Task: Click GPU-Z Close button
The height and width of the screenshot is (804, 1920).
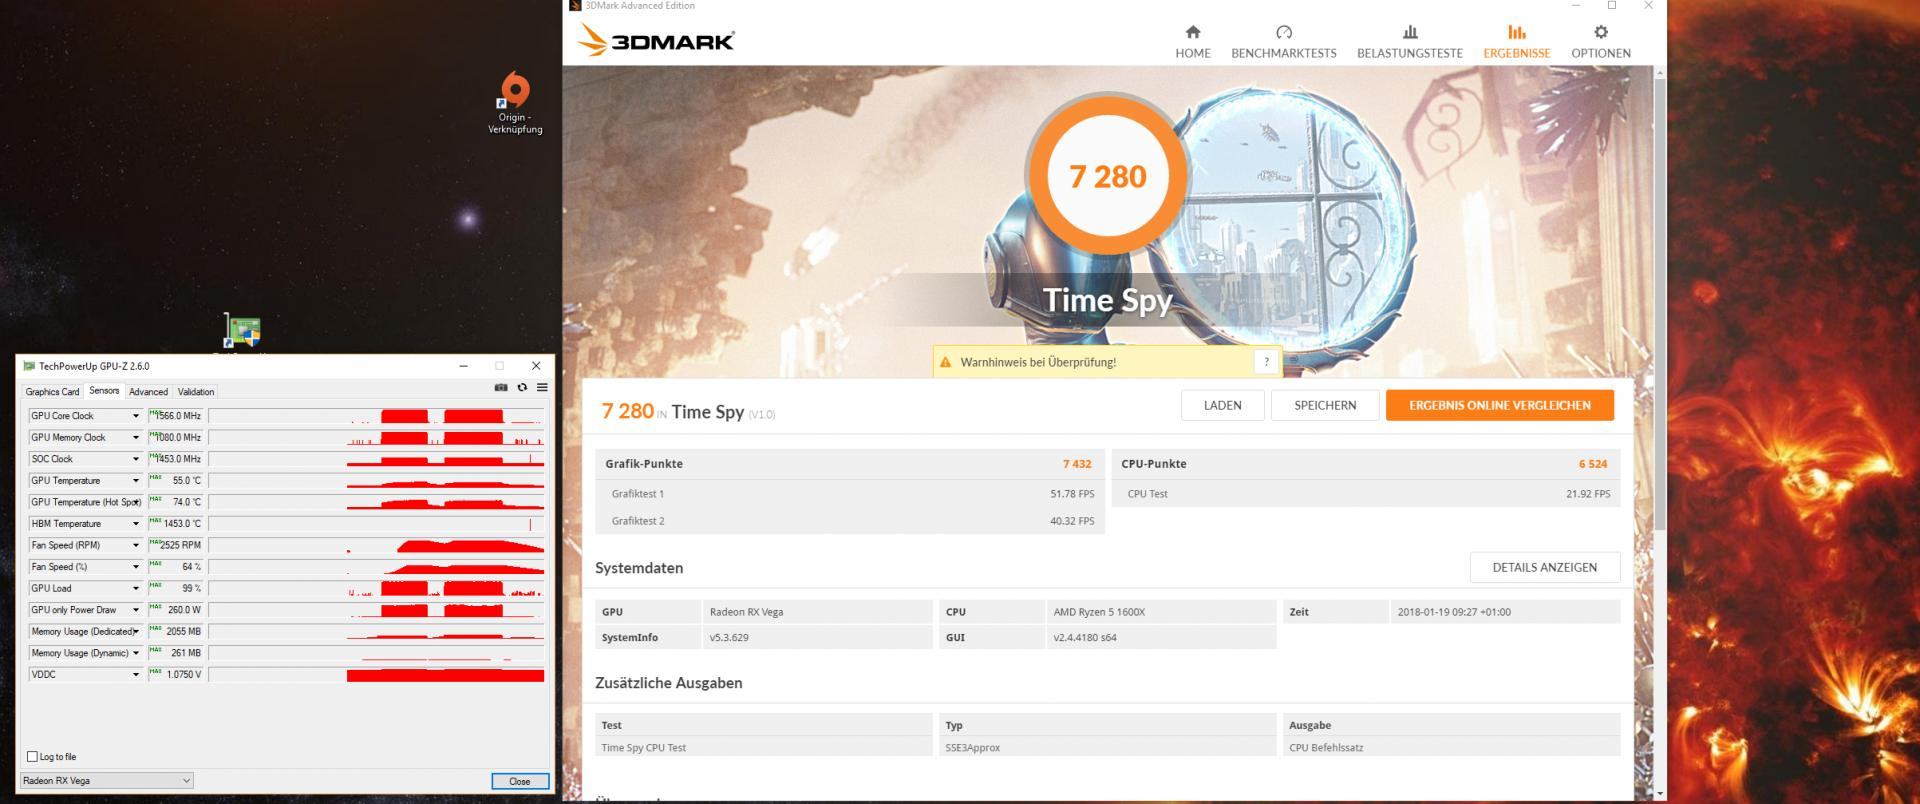Action: 520,781
